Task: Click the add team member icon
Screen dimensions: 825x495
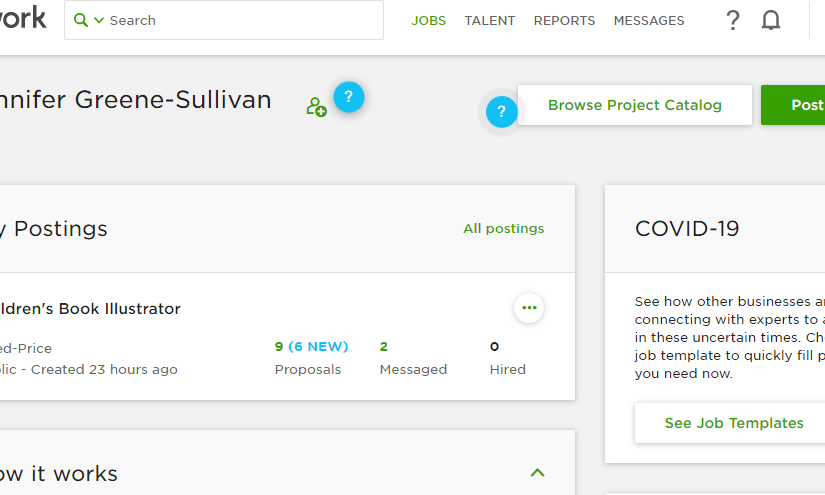Action: 316,107
